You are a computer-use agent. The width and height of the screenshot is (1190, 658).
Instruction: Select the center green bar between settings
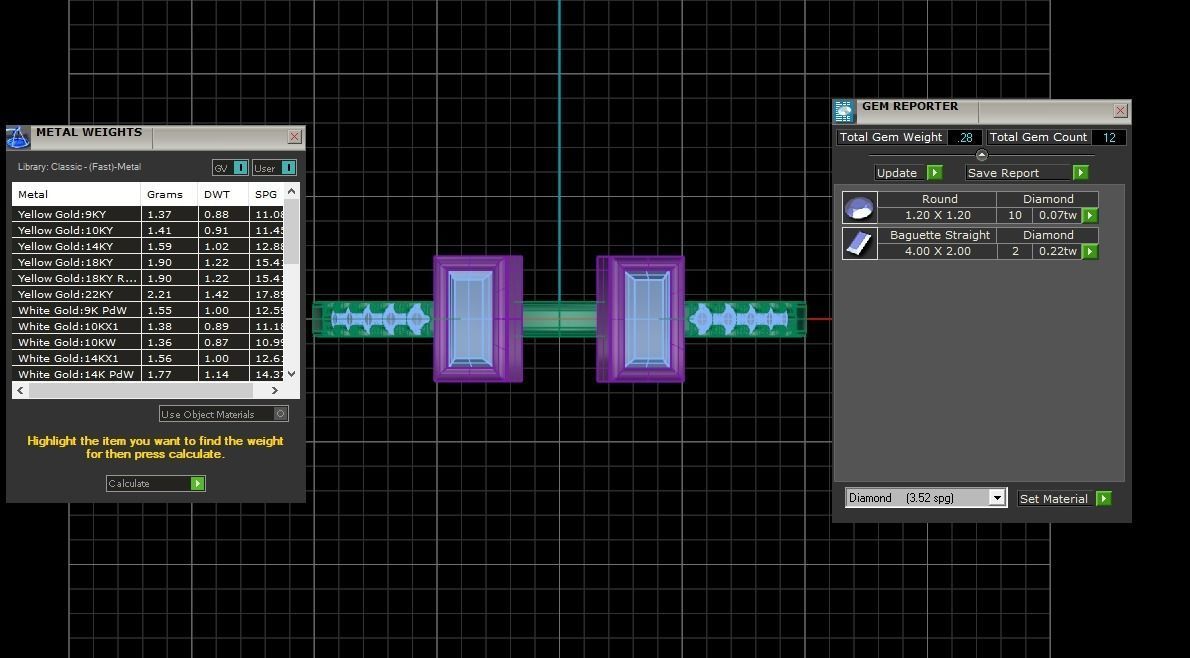coord(559,320)
